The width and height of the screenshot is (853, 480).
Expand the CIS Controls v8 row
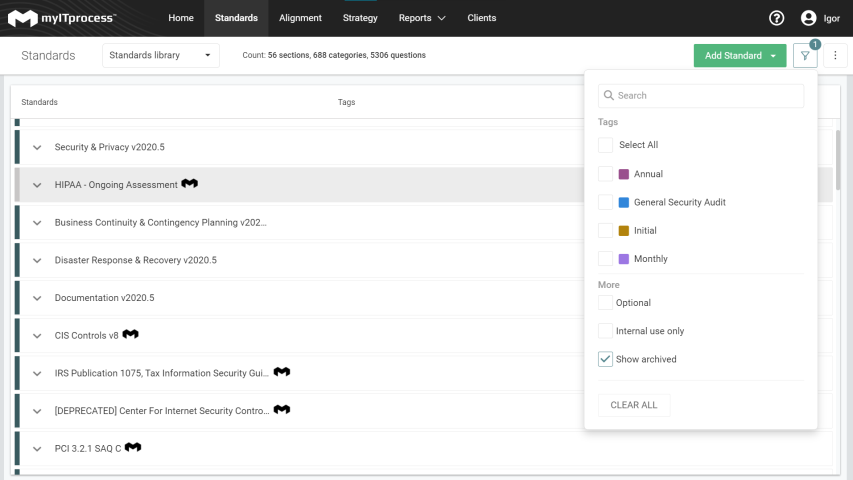click(37, 336)
